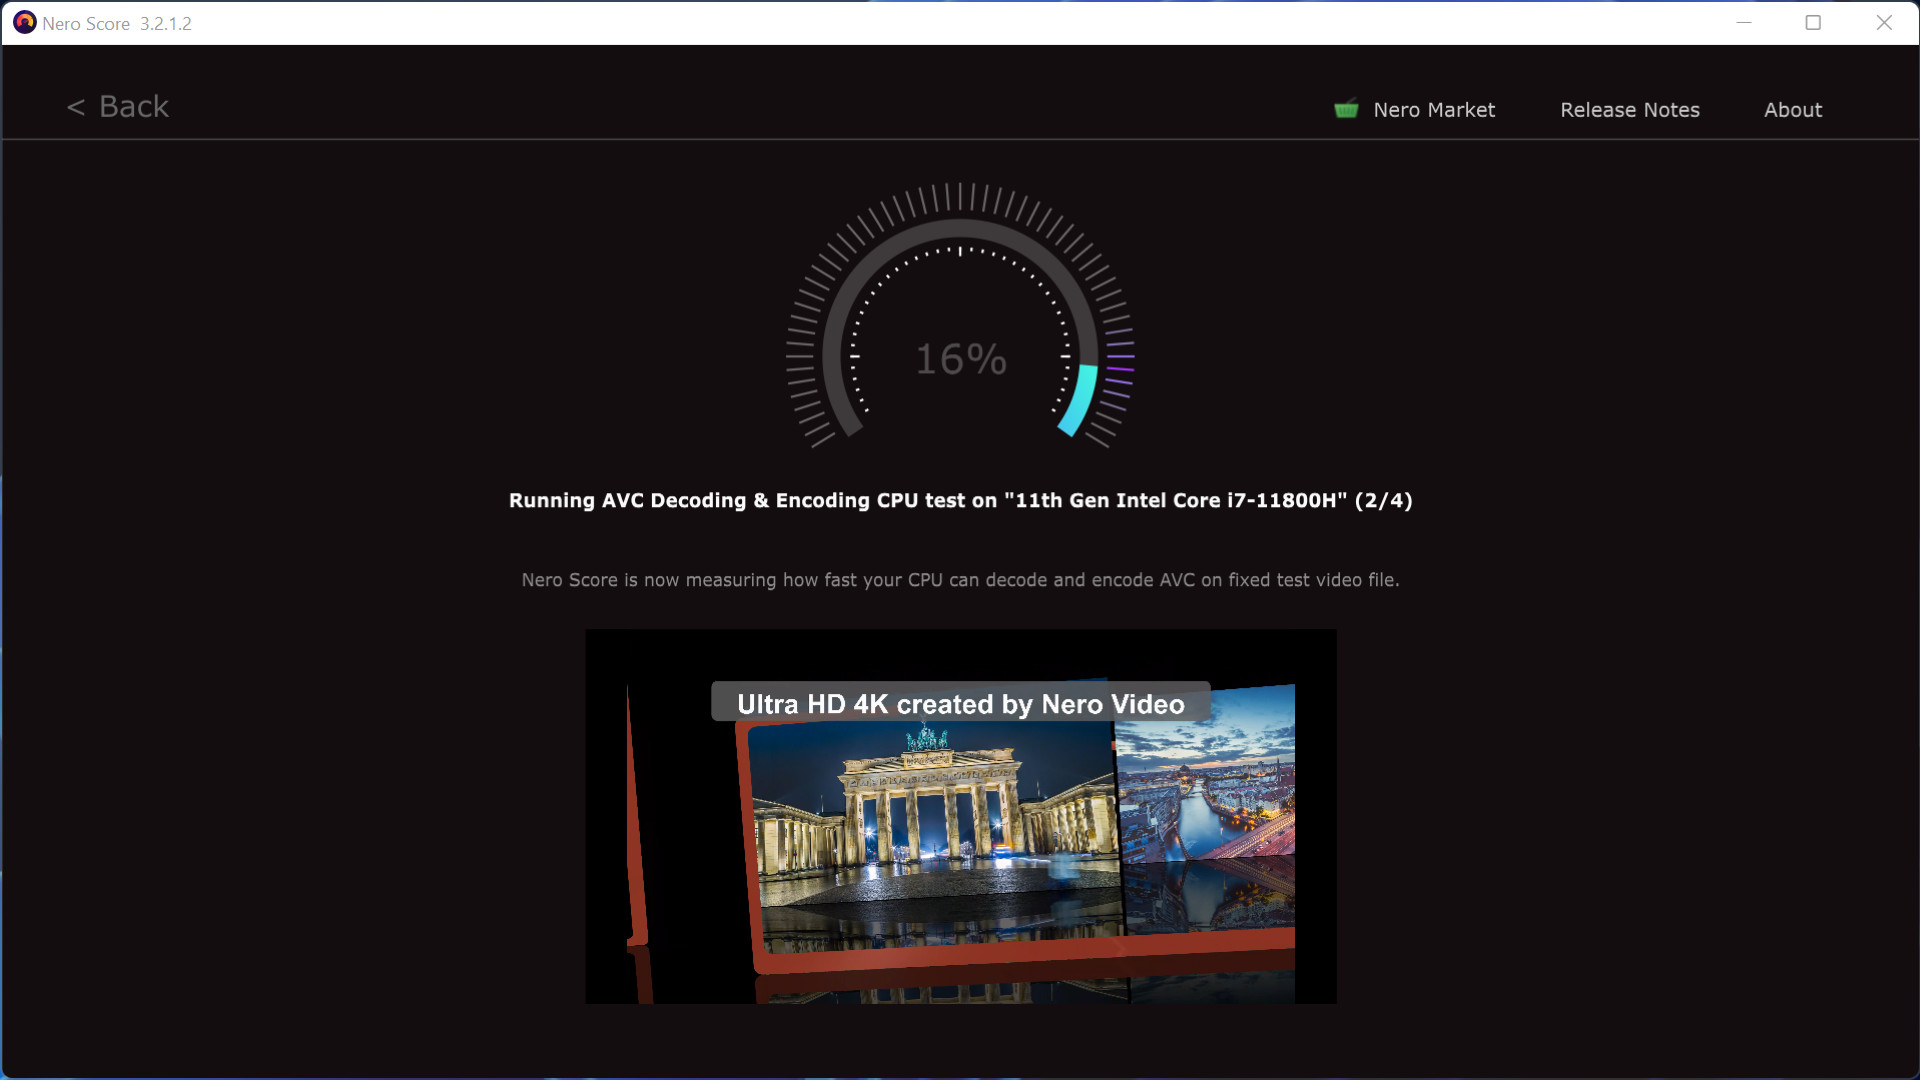This screenshot has height=1080, width=1920.
Task: Click the tick marks around the gauge
Action: [960, 195]
